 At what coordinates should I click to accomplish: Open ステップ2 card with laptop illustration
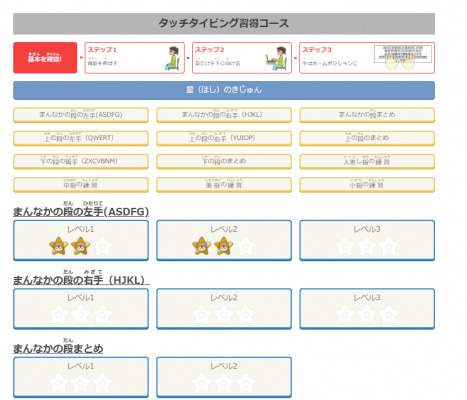point(242,58)
